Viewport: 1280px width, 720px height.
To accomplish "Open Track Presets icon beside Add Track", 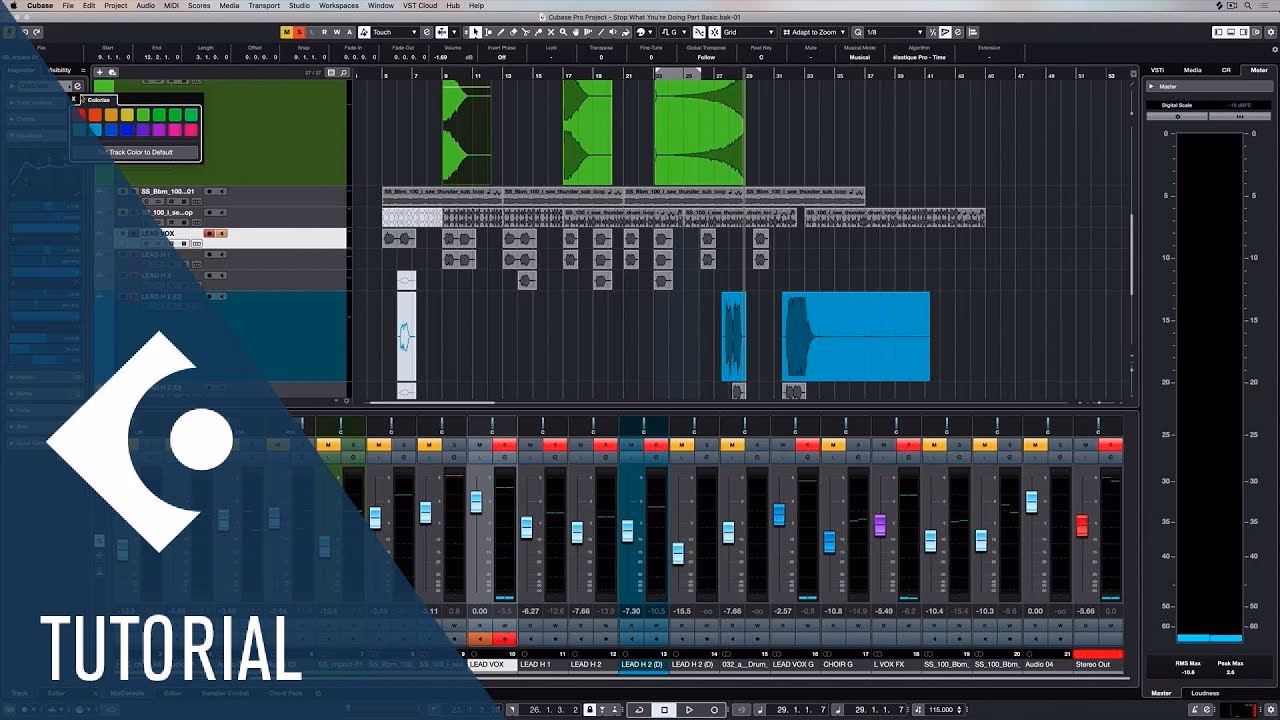I will [x=112, y=72].
